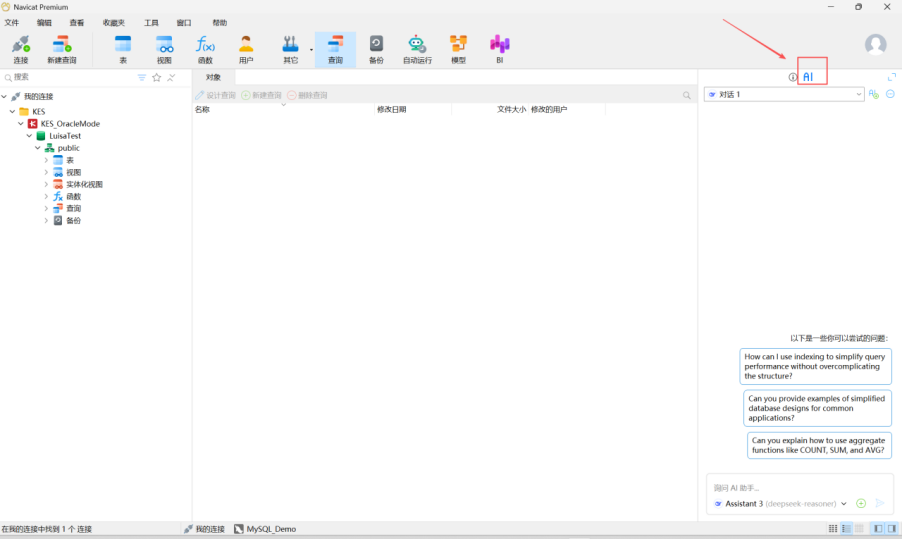The image size is (903, 539).
Task: Click the 连接 (Connection) toolbar icon
Action: tap(21, 48)
